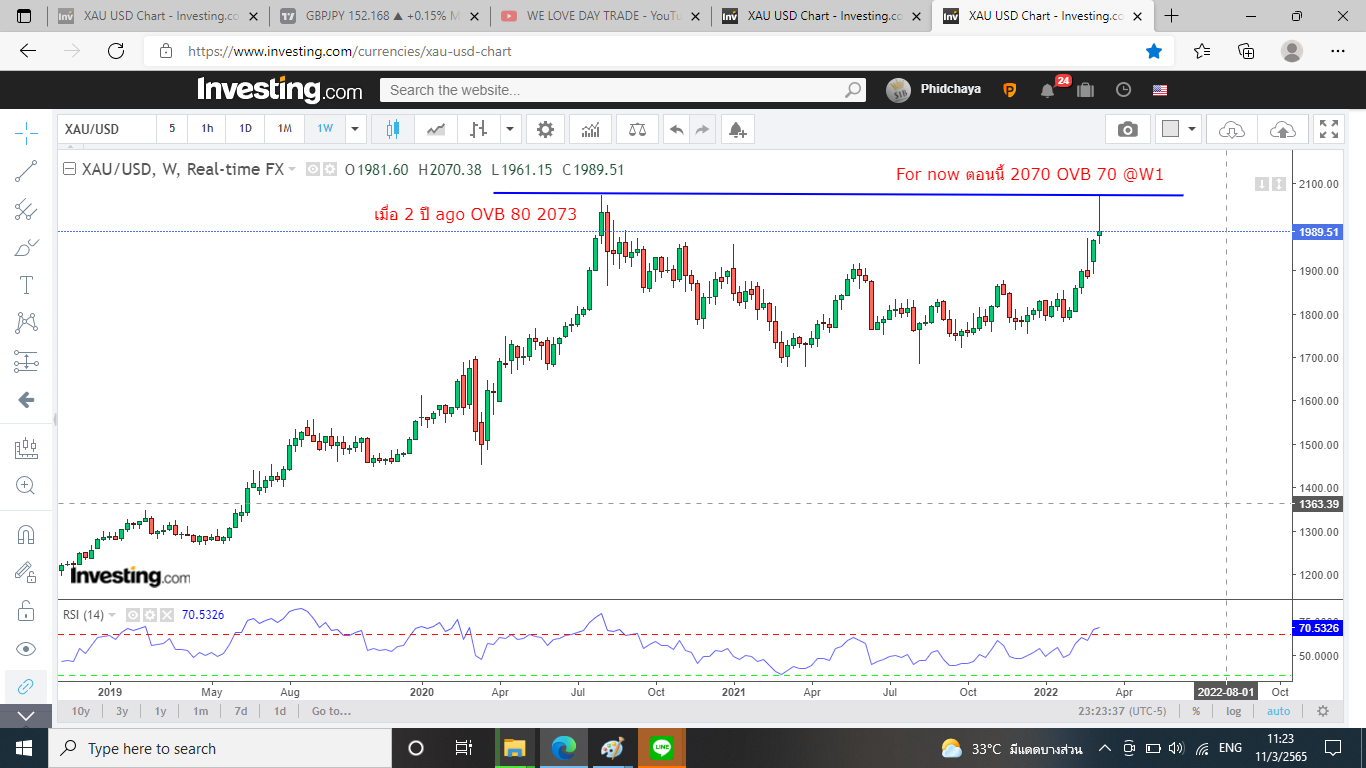Set the date range to 7d
Screen dimensions: 1366x768
pyautogui.click(x=241, y=711)
